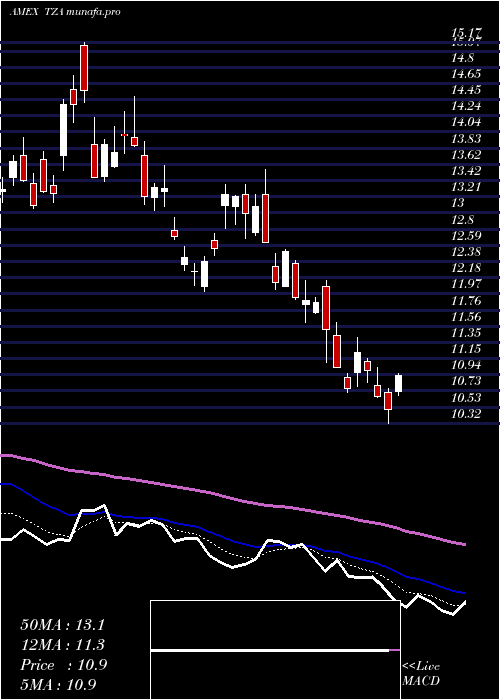This screenshot has width=500, height=700.
Task: Click the 12.38 price axis label
Action: click(466, 252)
